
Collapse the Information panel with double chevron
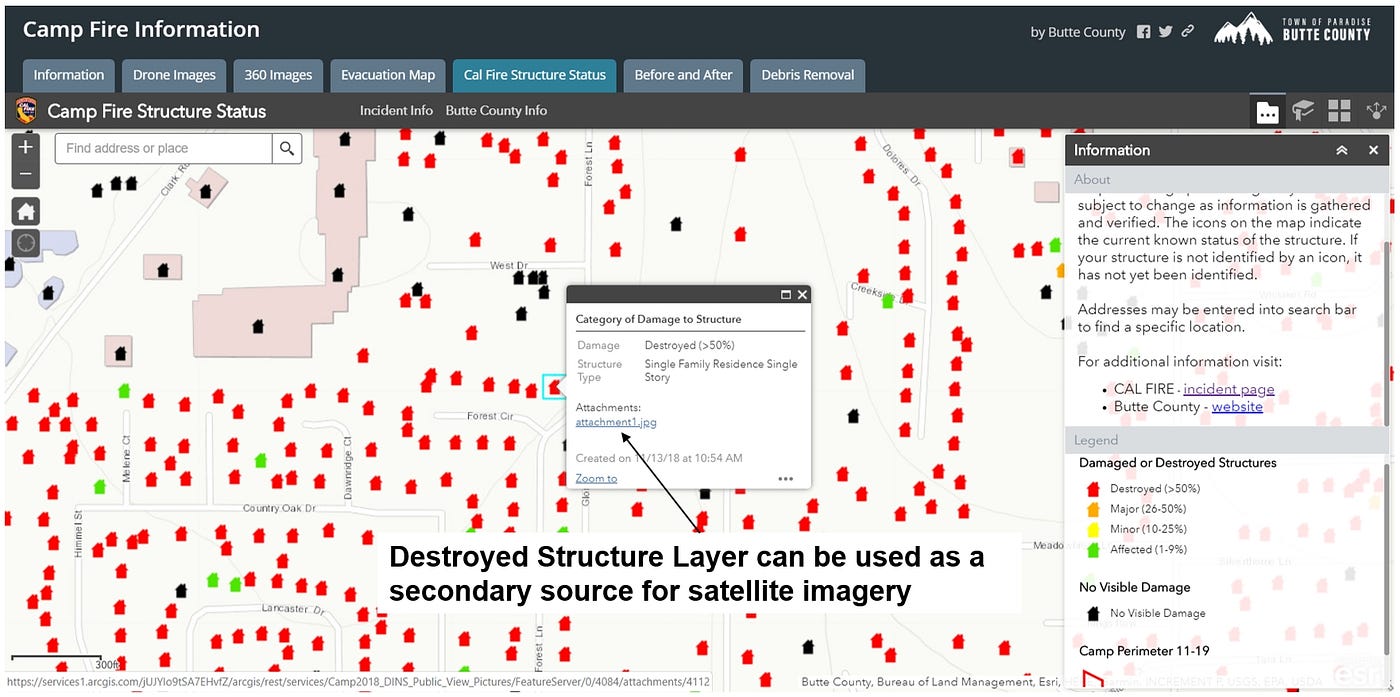1342,150
